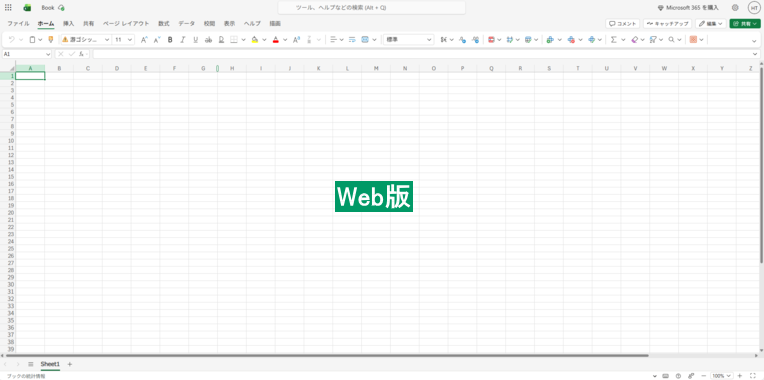Click the text alignment icon
This screenshot has width=764, height=380.
pyautogui.click(x=333, y=40)
